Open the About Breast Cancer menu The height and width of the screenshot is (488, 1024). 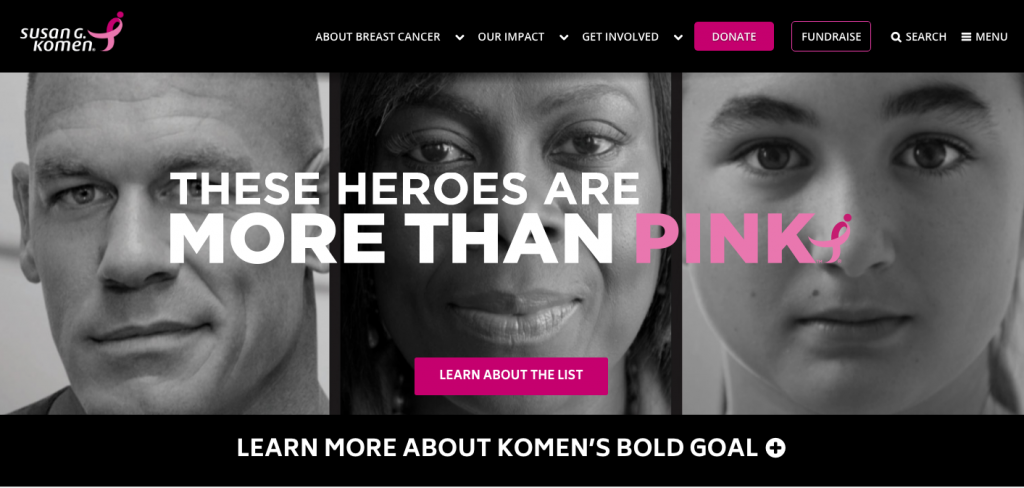[x=377, y=37]
